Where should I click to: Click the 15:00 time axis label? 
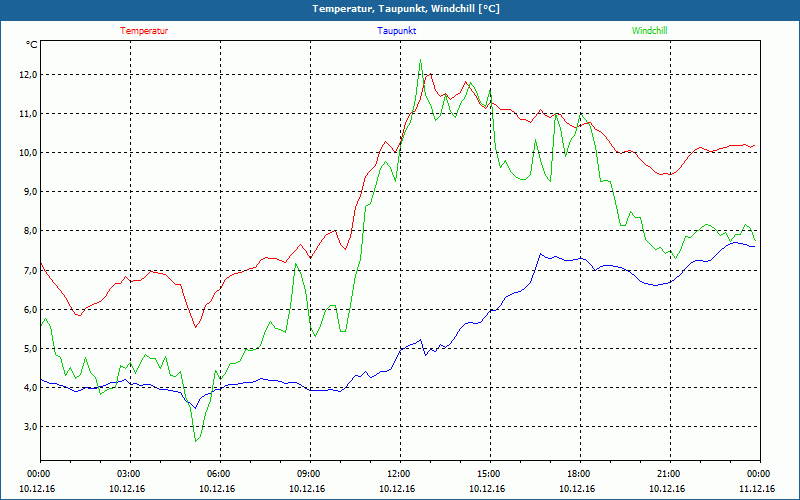pos(490,474)
